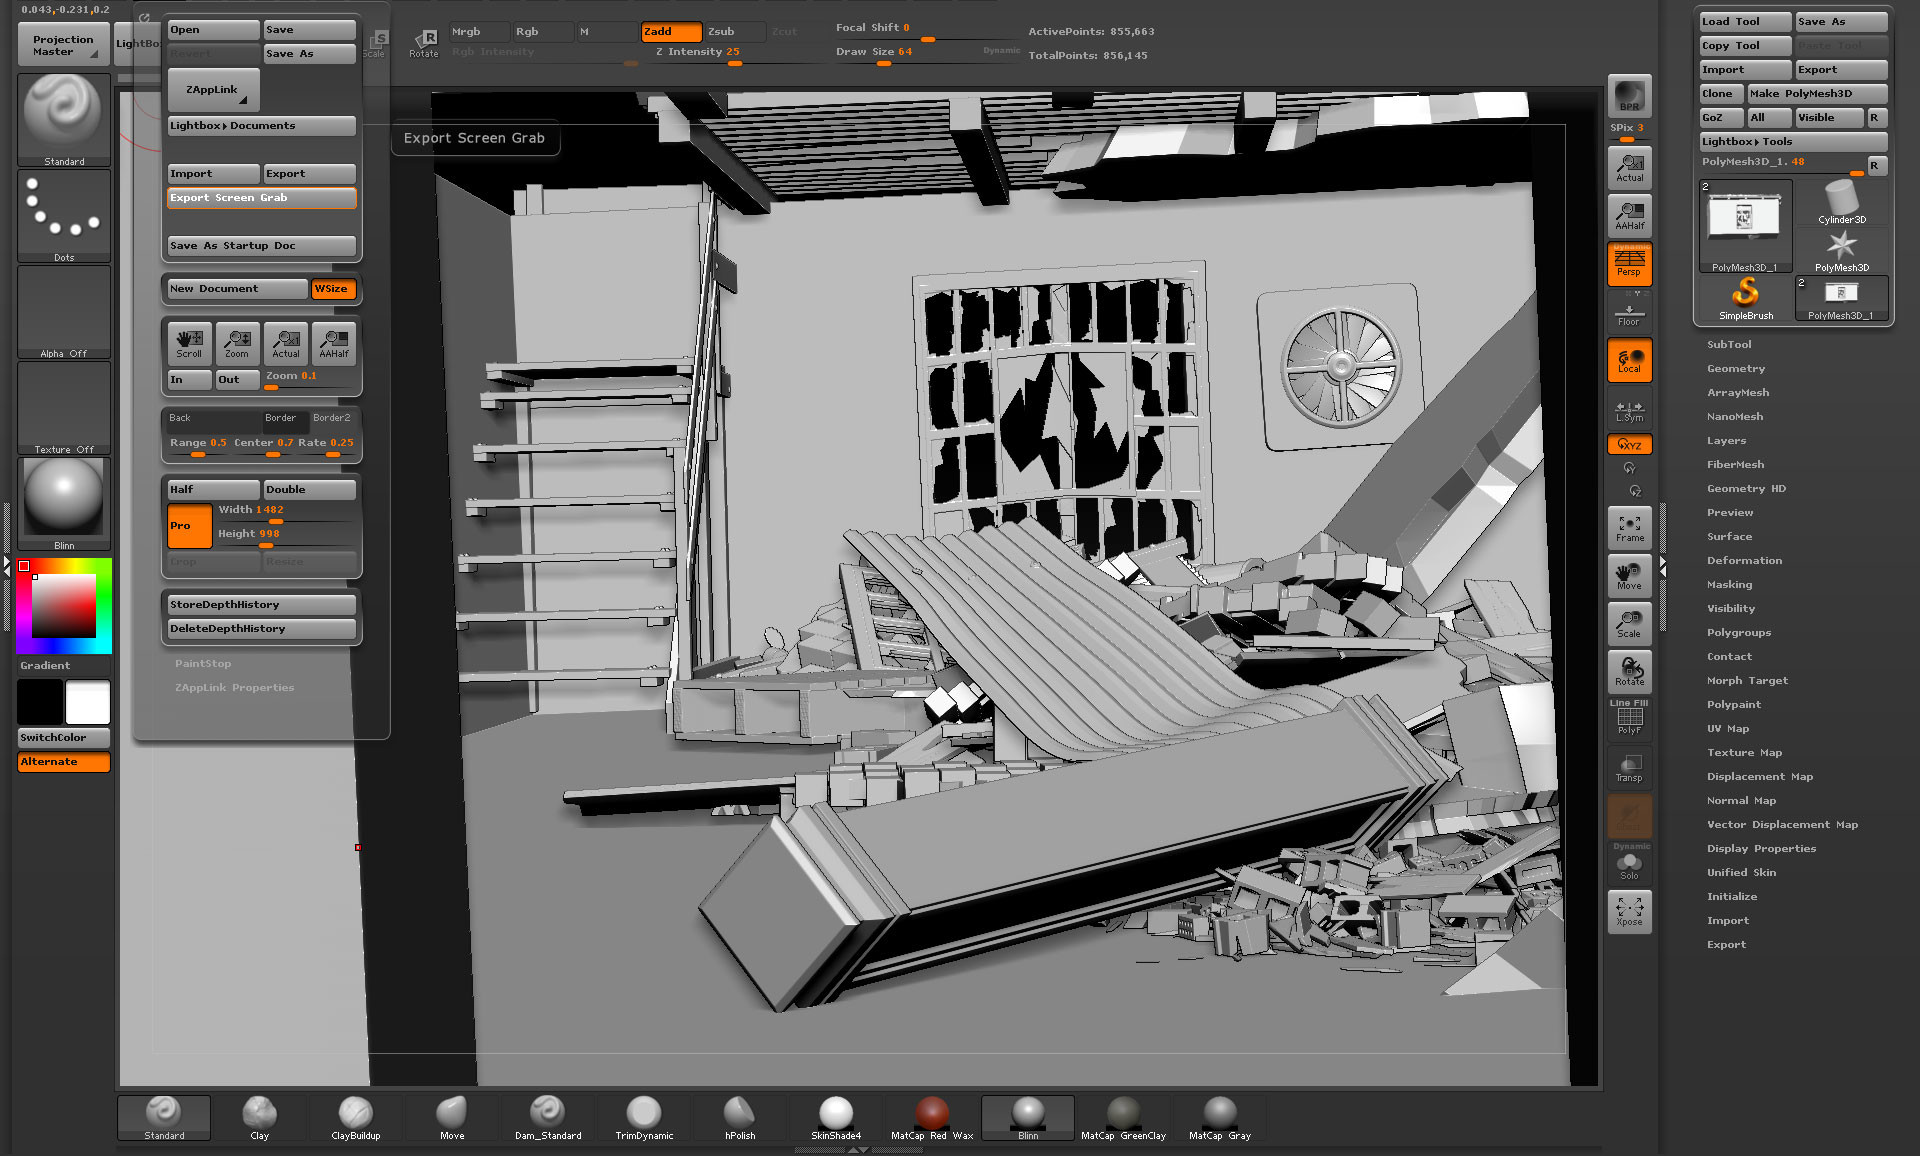Viewport: 1920px width, 1156px height.
Task: Disable the WSize toggle
Action: 332,289
